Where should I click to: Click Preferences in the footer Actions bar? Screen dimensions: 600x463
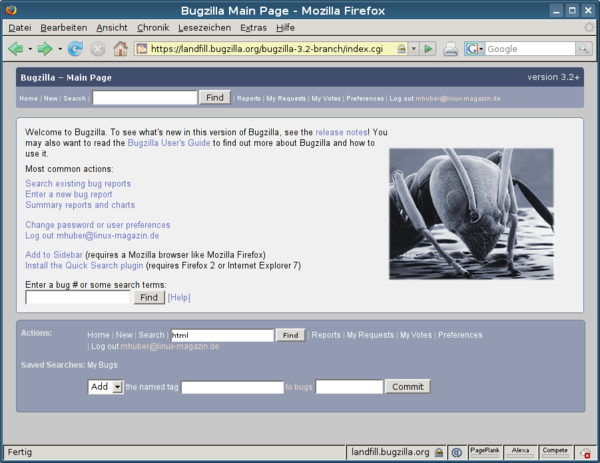coord(460,335)
